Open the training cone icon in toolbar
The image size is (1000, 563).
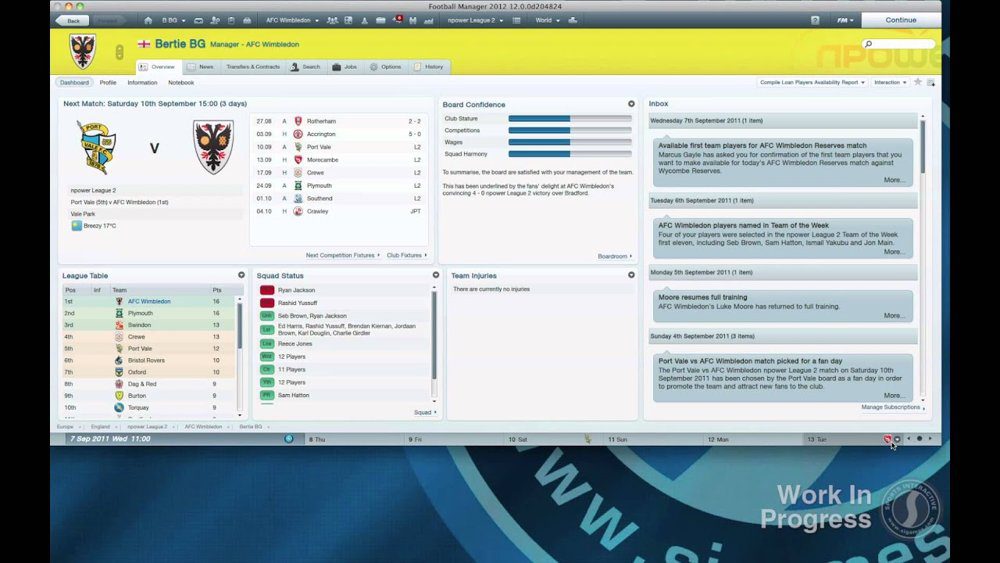click(x=364, y=20)
